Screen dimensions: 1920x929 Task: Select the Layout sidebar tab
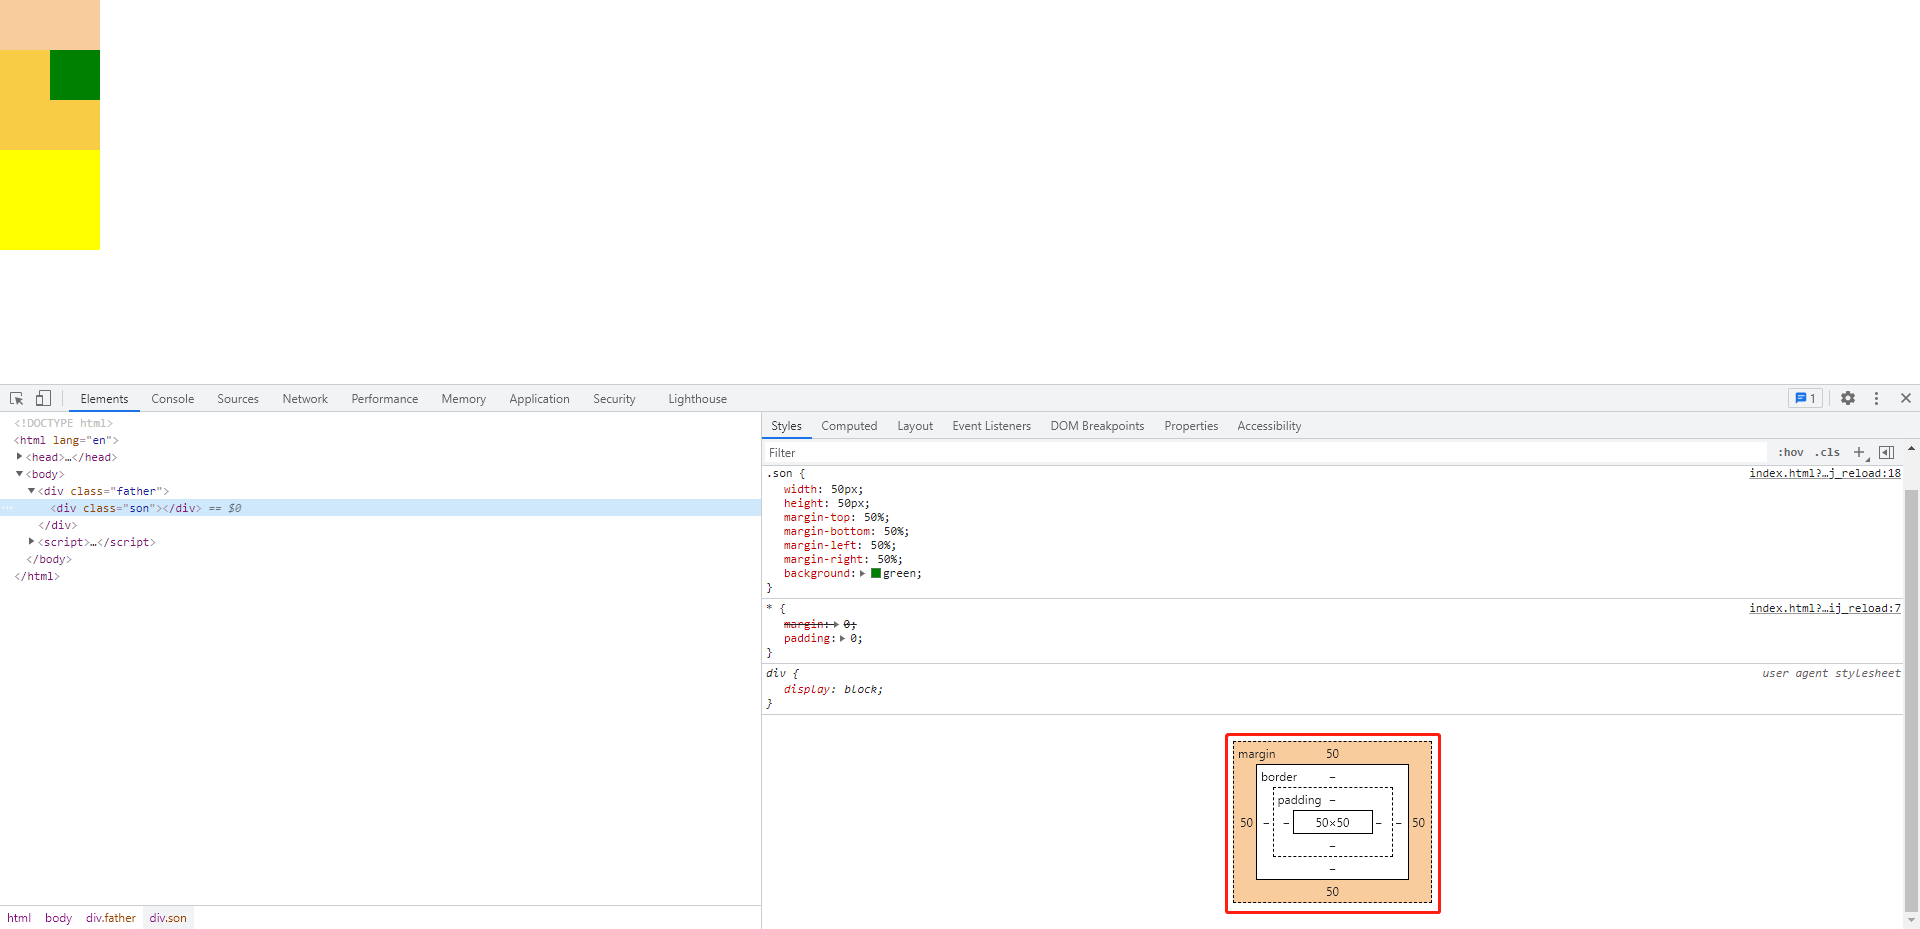tap(915, 425)
